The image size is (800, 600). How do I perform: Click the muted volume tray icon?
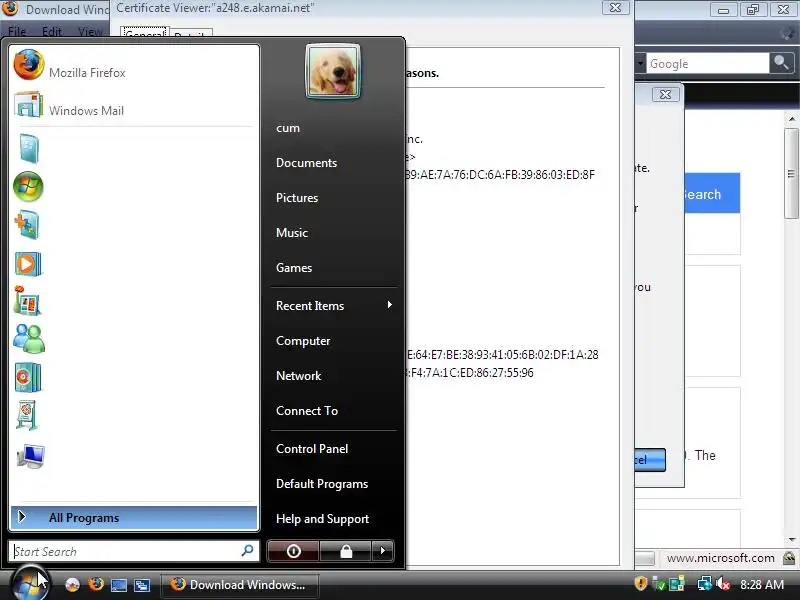pyautogui.click(x=722, y=584)
